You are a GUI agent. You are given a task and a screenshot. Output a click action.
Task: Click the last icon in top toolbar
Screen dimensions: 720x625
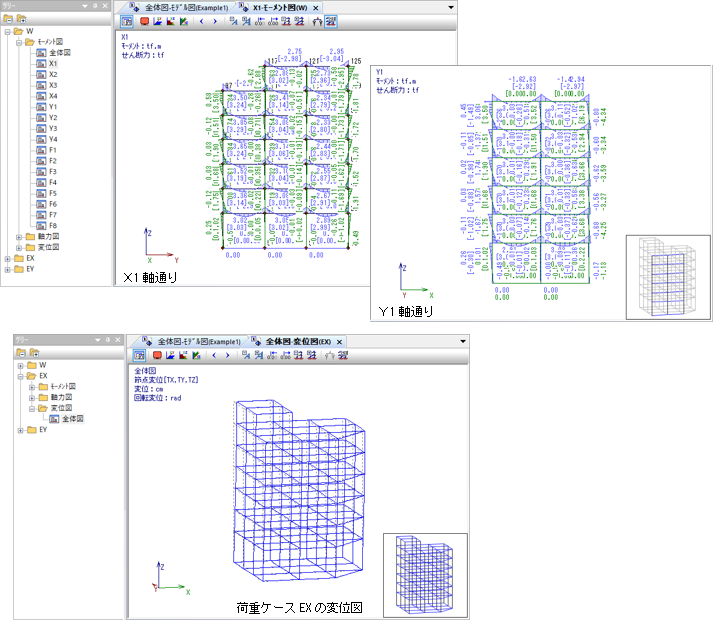pyautogui.click(x=330, y=20)
